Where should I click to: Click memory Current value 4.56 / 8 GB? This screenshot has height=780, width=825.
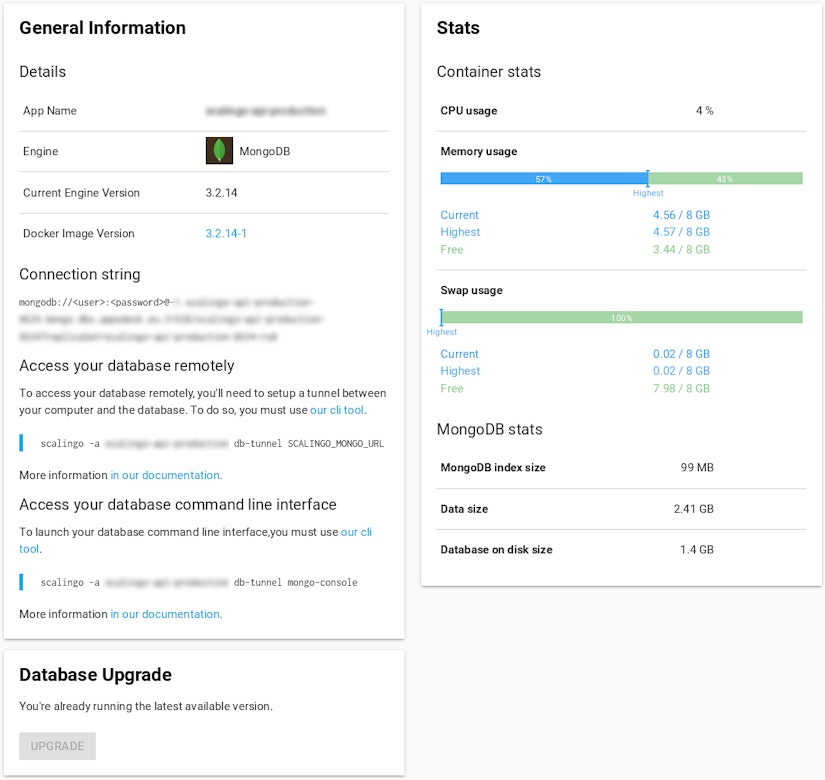click(681, 215)
